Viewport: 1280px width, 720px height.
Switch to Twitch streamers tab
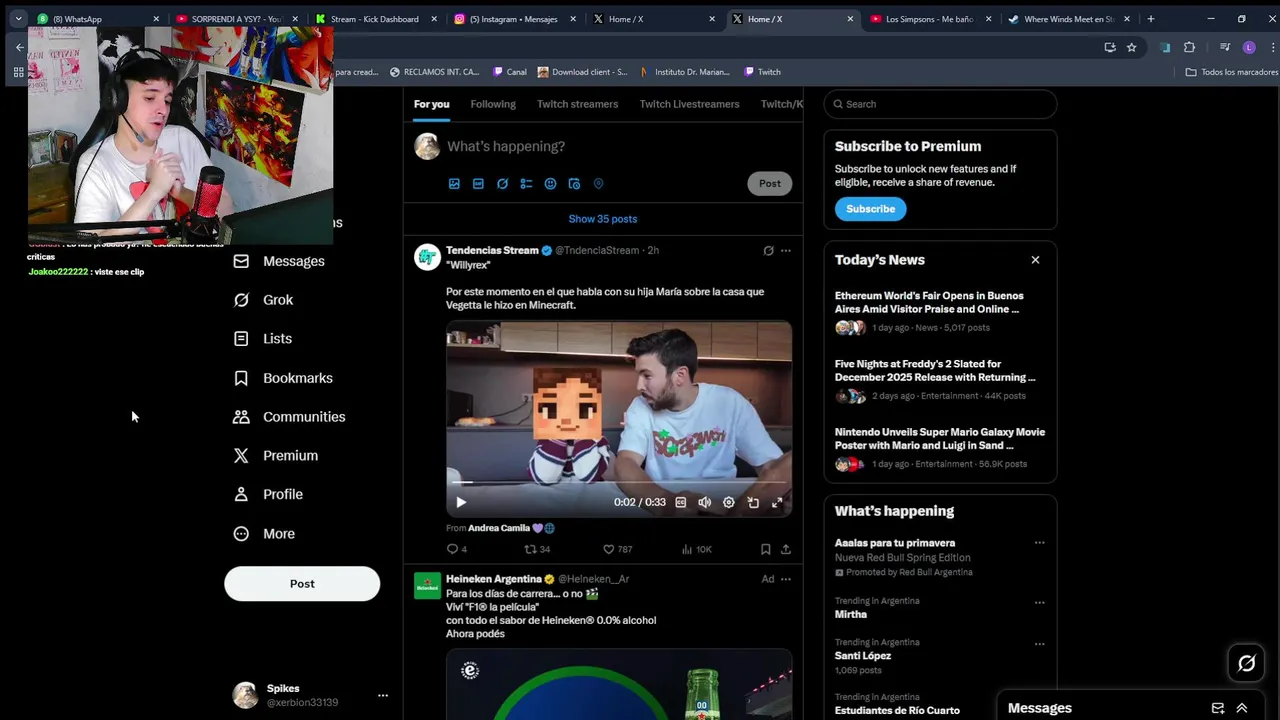577,104
